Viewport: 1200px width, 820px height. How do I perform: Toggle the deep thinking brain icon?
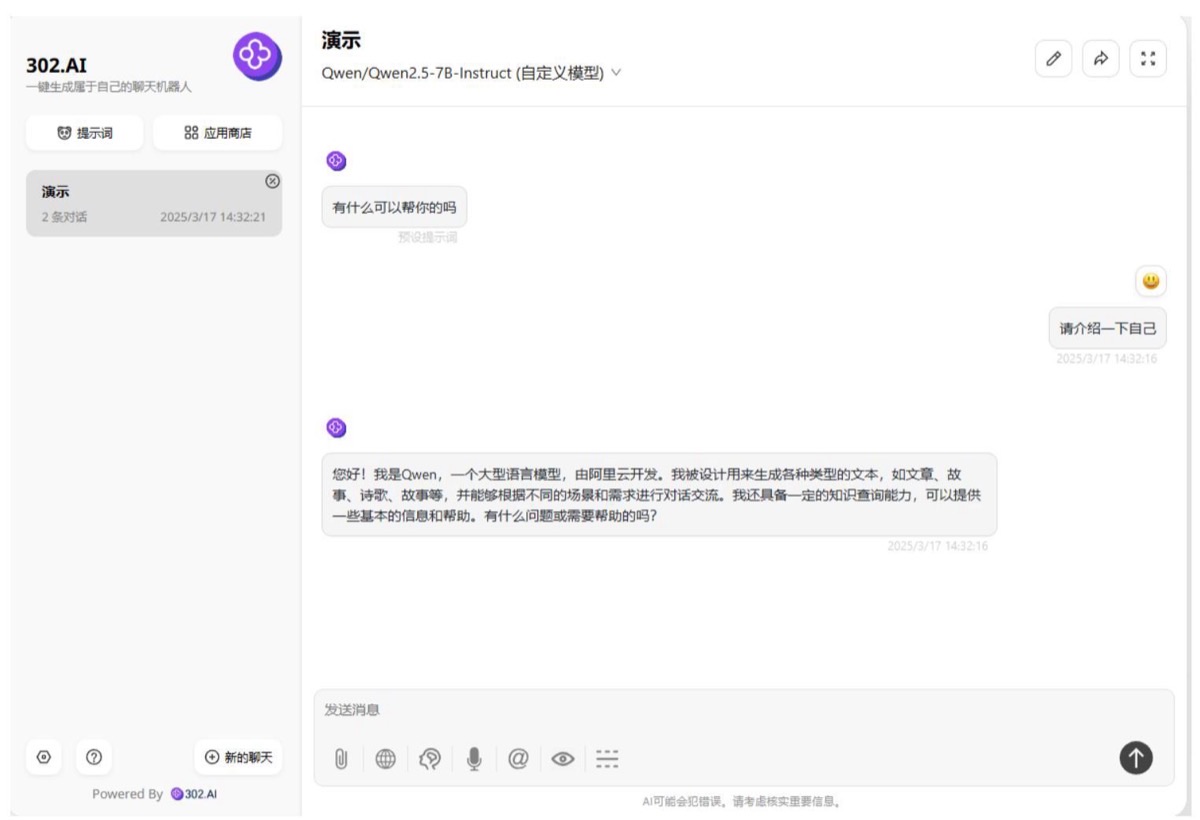click(x=430, y=759)
